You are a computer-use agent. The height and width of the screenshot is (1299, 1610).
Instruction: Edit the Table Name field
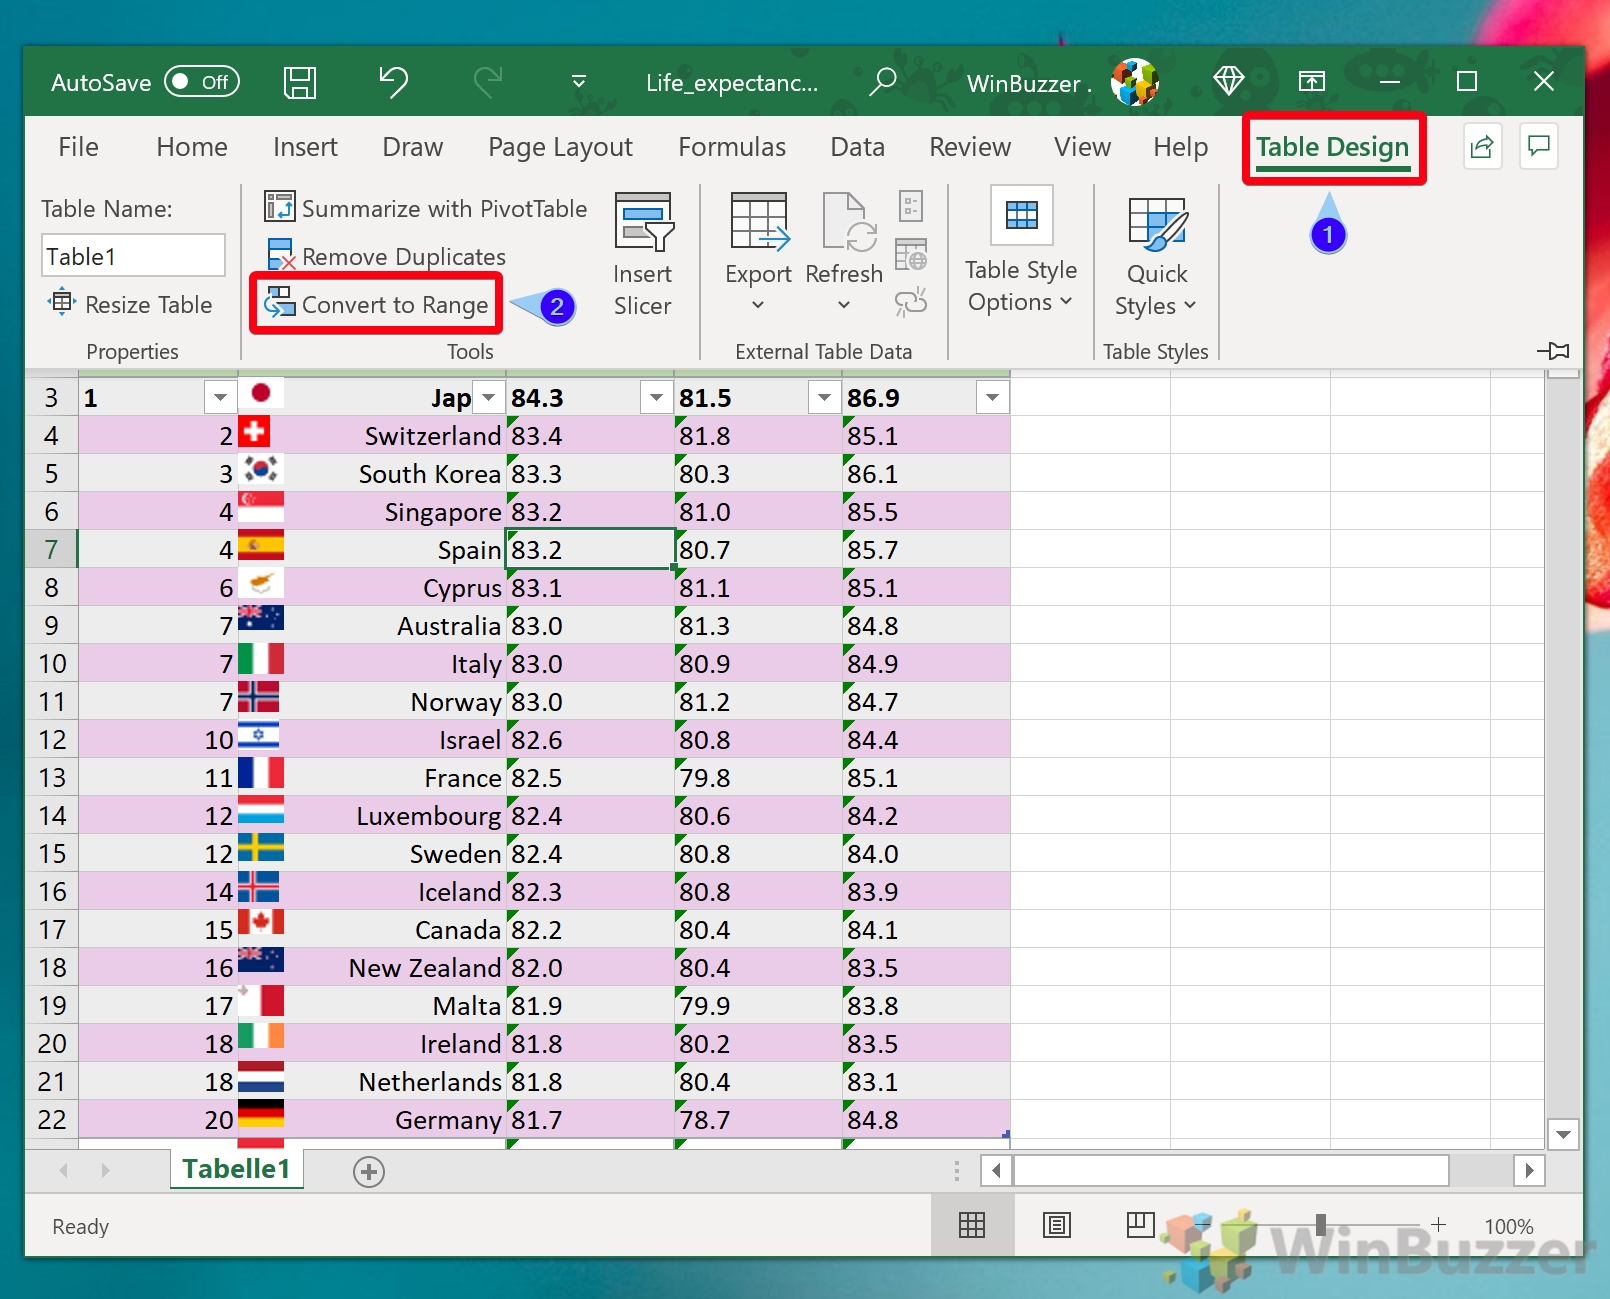click(133, 255)
